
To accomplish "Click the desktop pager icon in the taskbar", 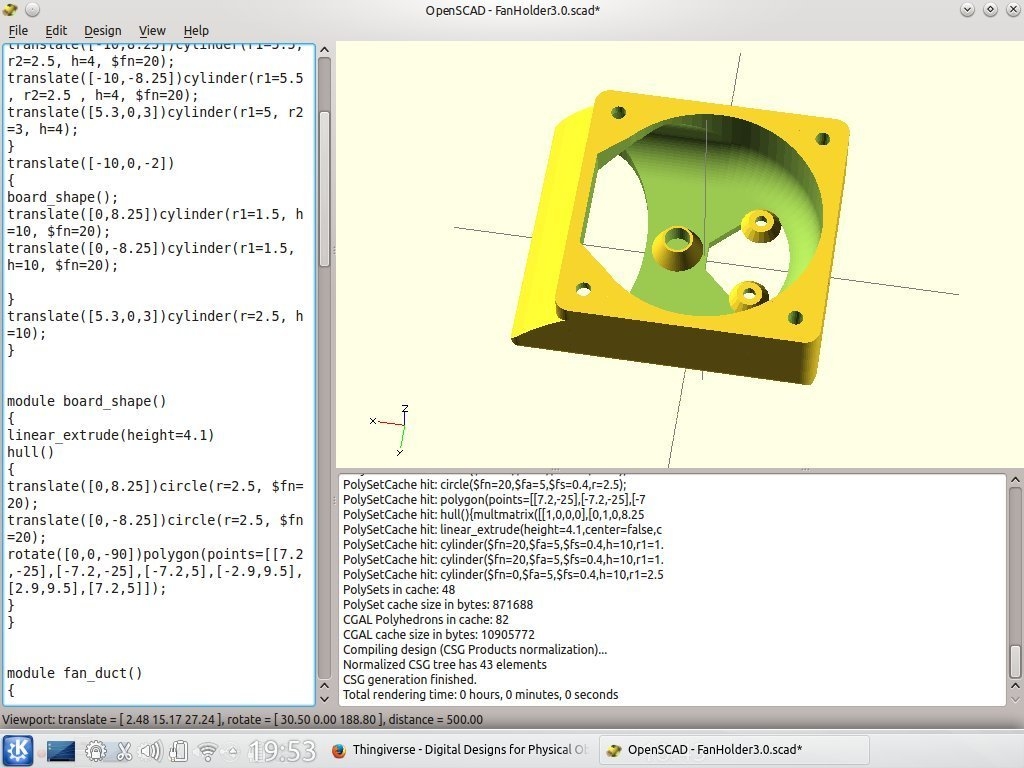I will click(61, 750).
